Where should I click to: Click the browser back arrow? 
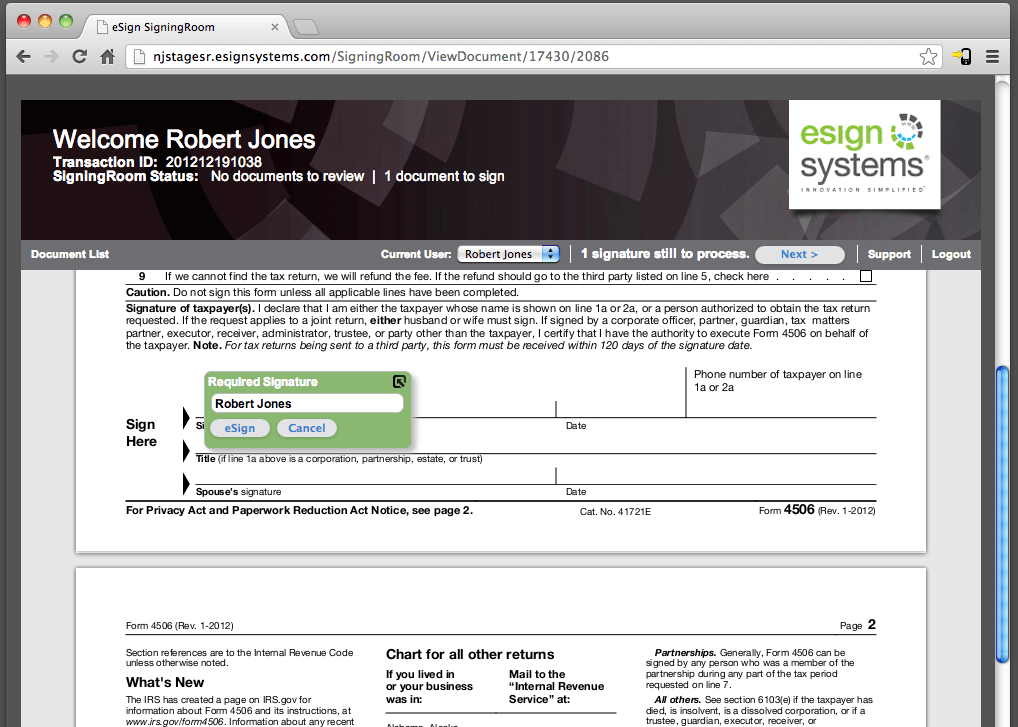24,57
